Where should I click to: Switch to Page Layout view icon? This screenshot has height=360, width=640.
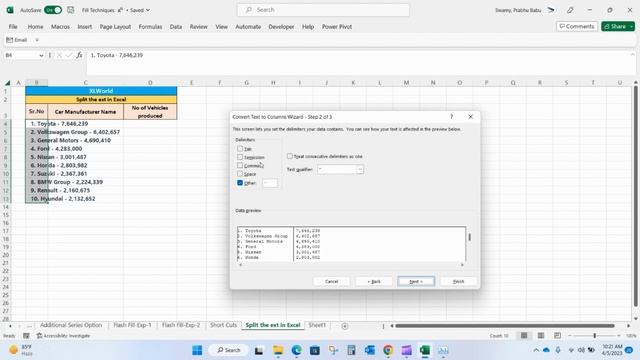(x=541, y=336)
